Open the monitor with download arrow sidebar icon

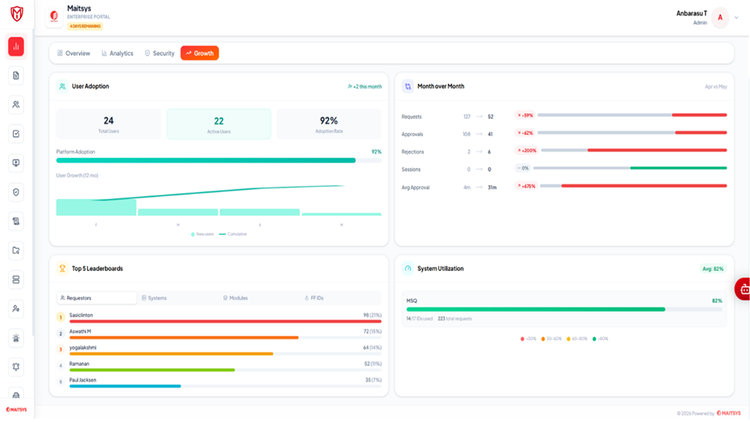click(x=16, y=163)
